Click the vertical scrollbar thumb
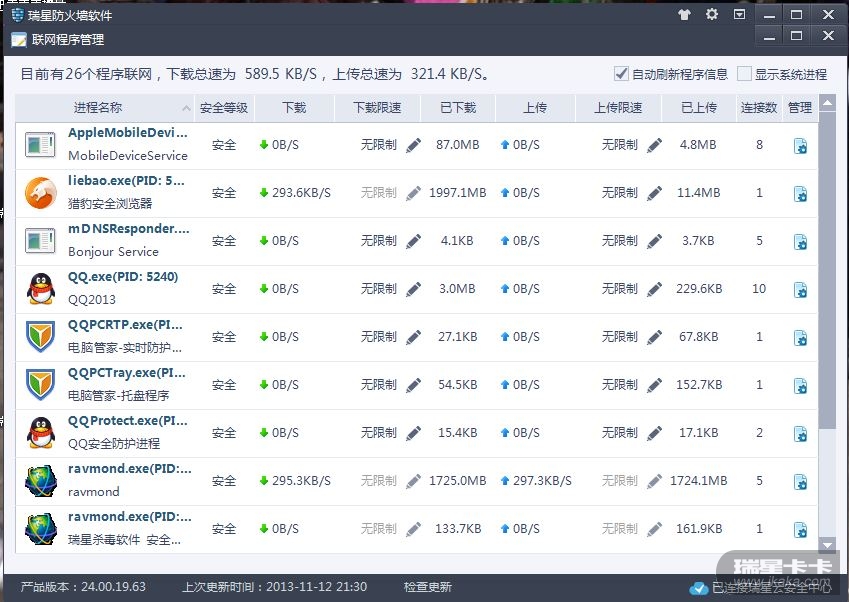849x602 pixels. [x=827, y=269]
